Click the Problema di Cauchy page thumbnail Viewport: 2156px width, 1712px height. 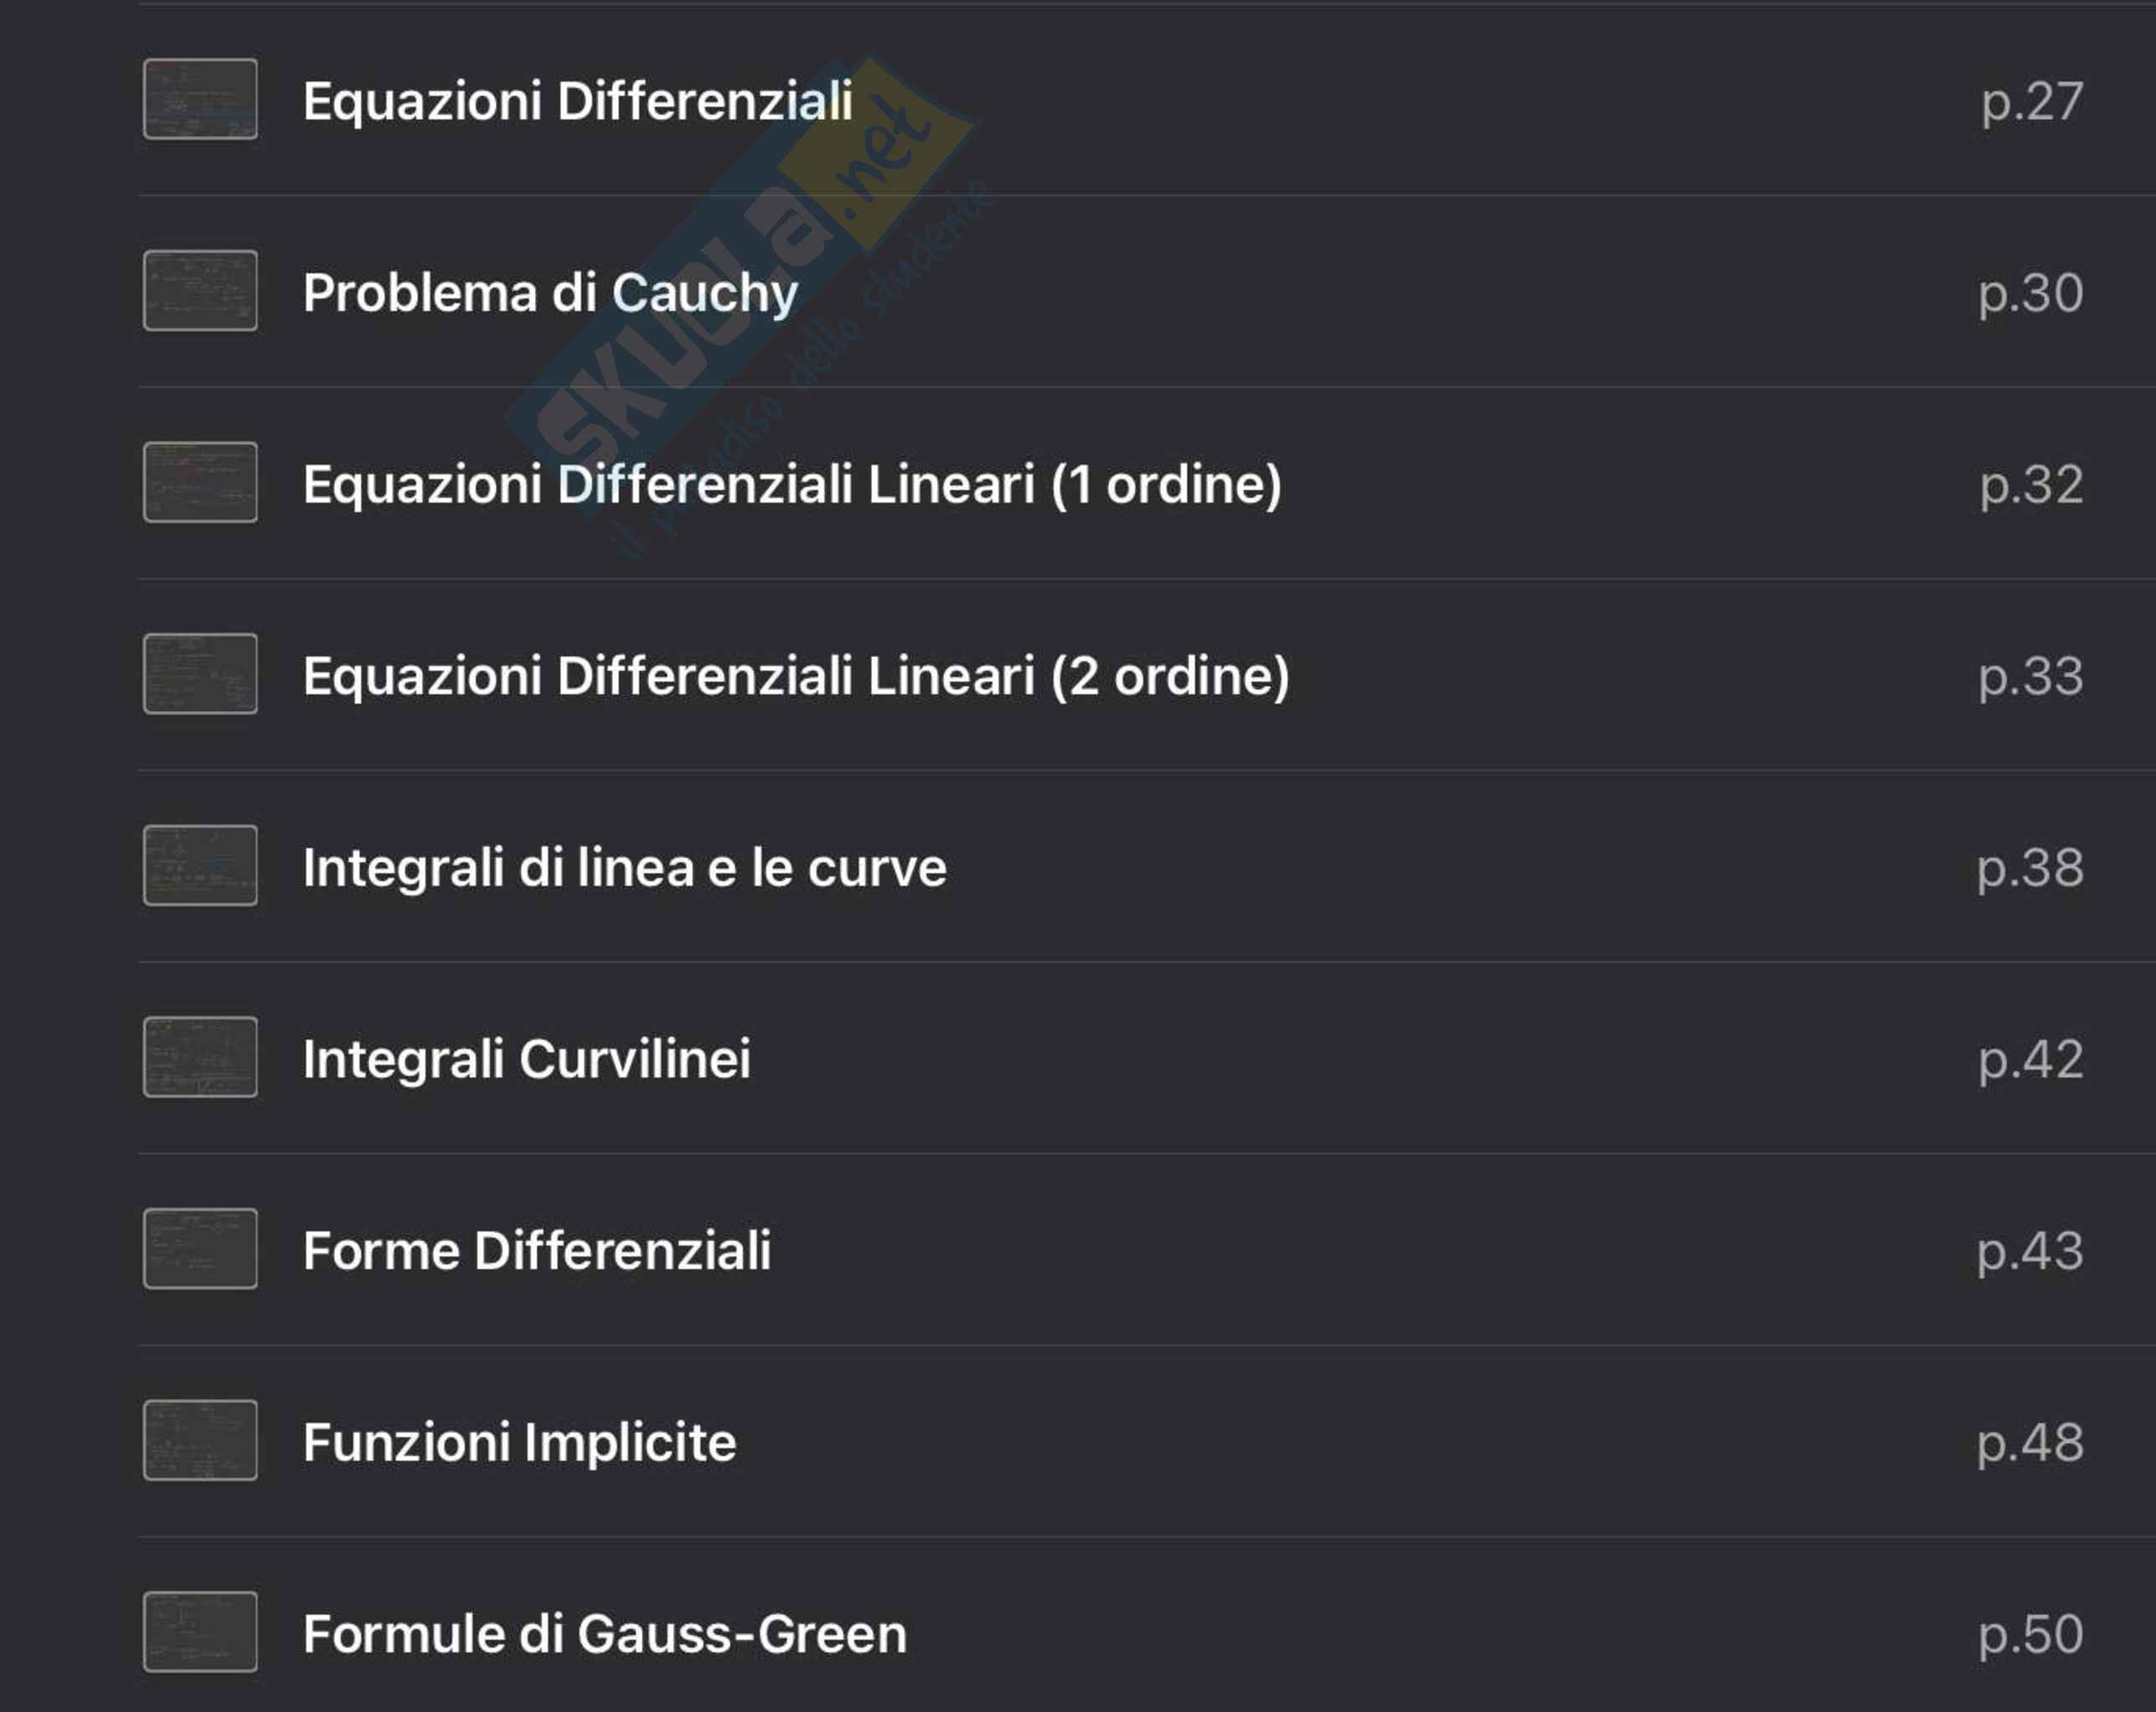click(200, 291)
